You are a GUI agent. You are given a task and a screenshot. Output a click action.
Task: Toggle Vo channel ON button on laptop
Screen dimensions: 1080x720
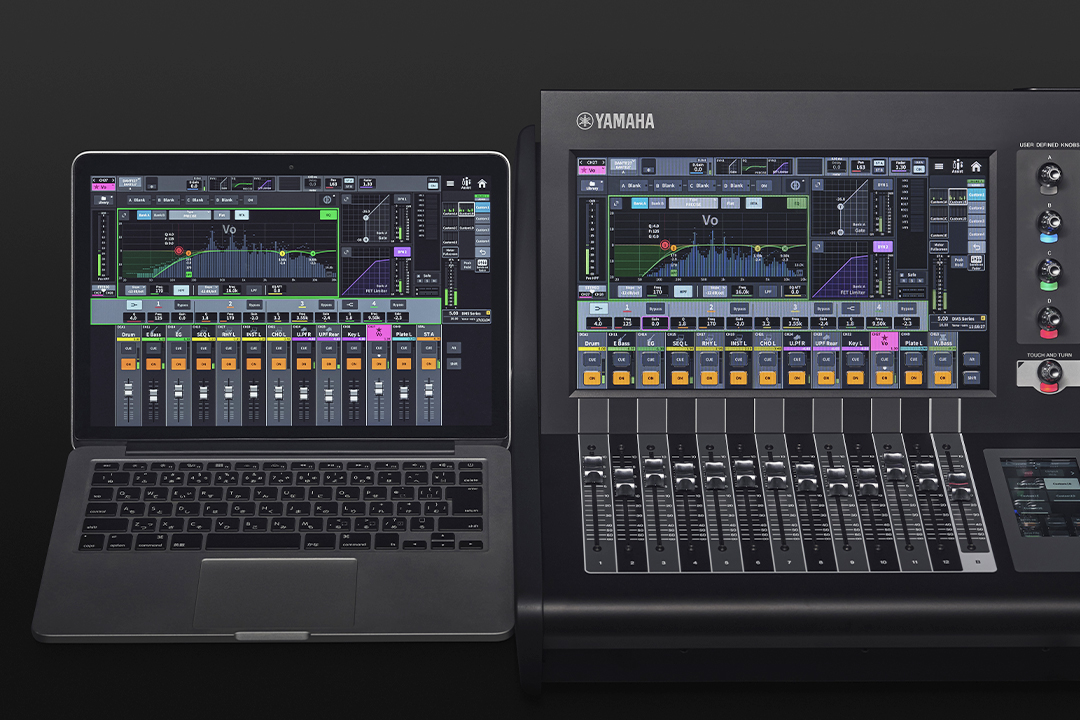coord(379,364)
